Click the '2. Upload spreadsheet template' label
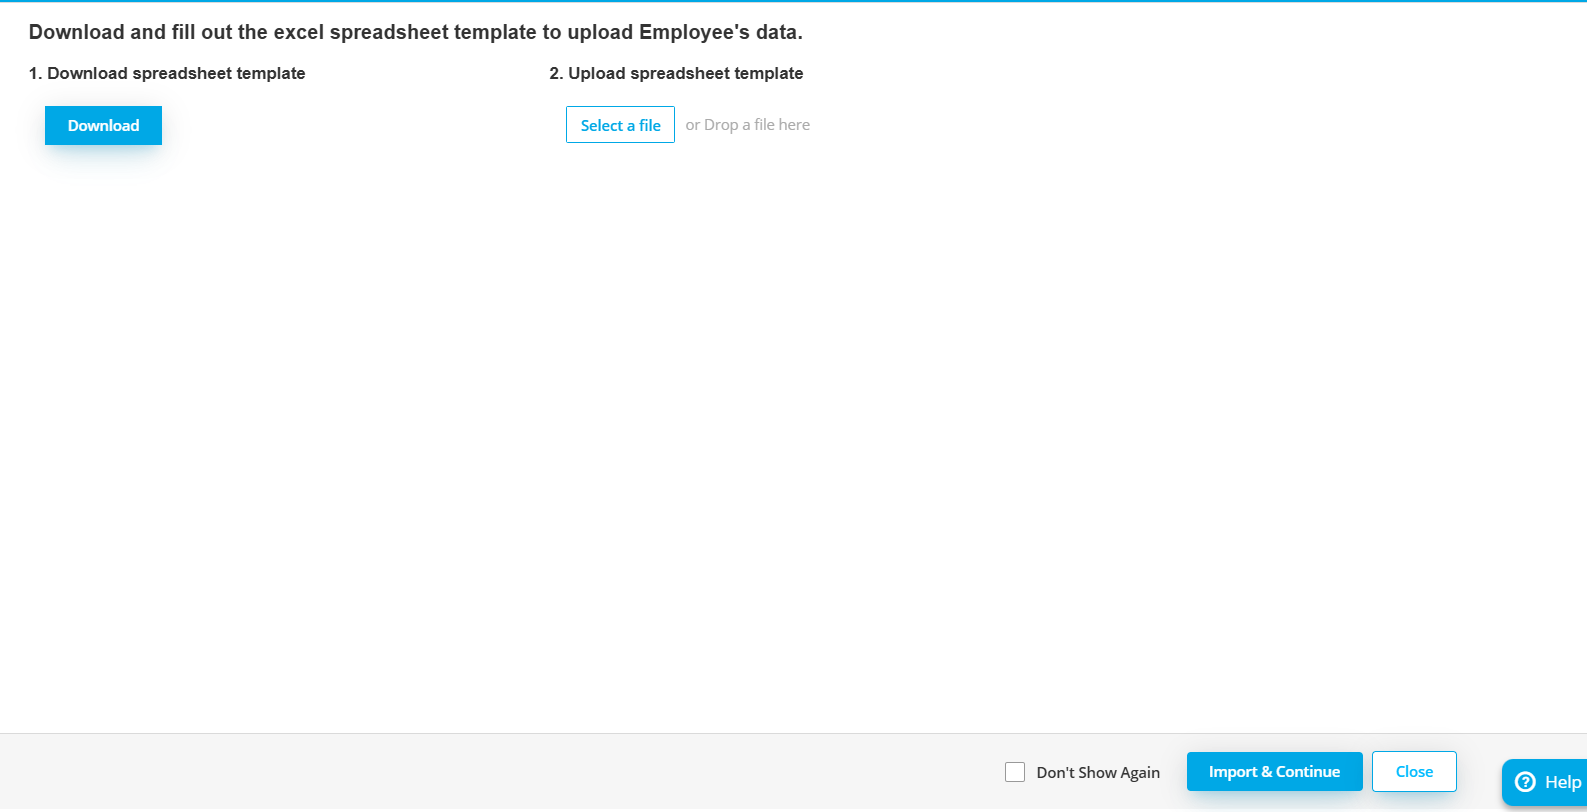The height and width of the screenshot is (812, 1587). pyautogui.click(x=676, y=73)
